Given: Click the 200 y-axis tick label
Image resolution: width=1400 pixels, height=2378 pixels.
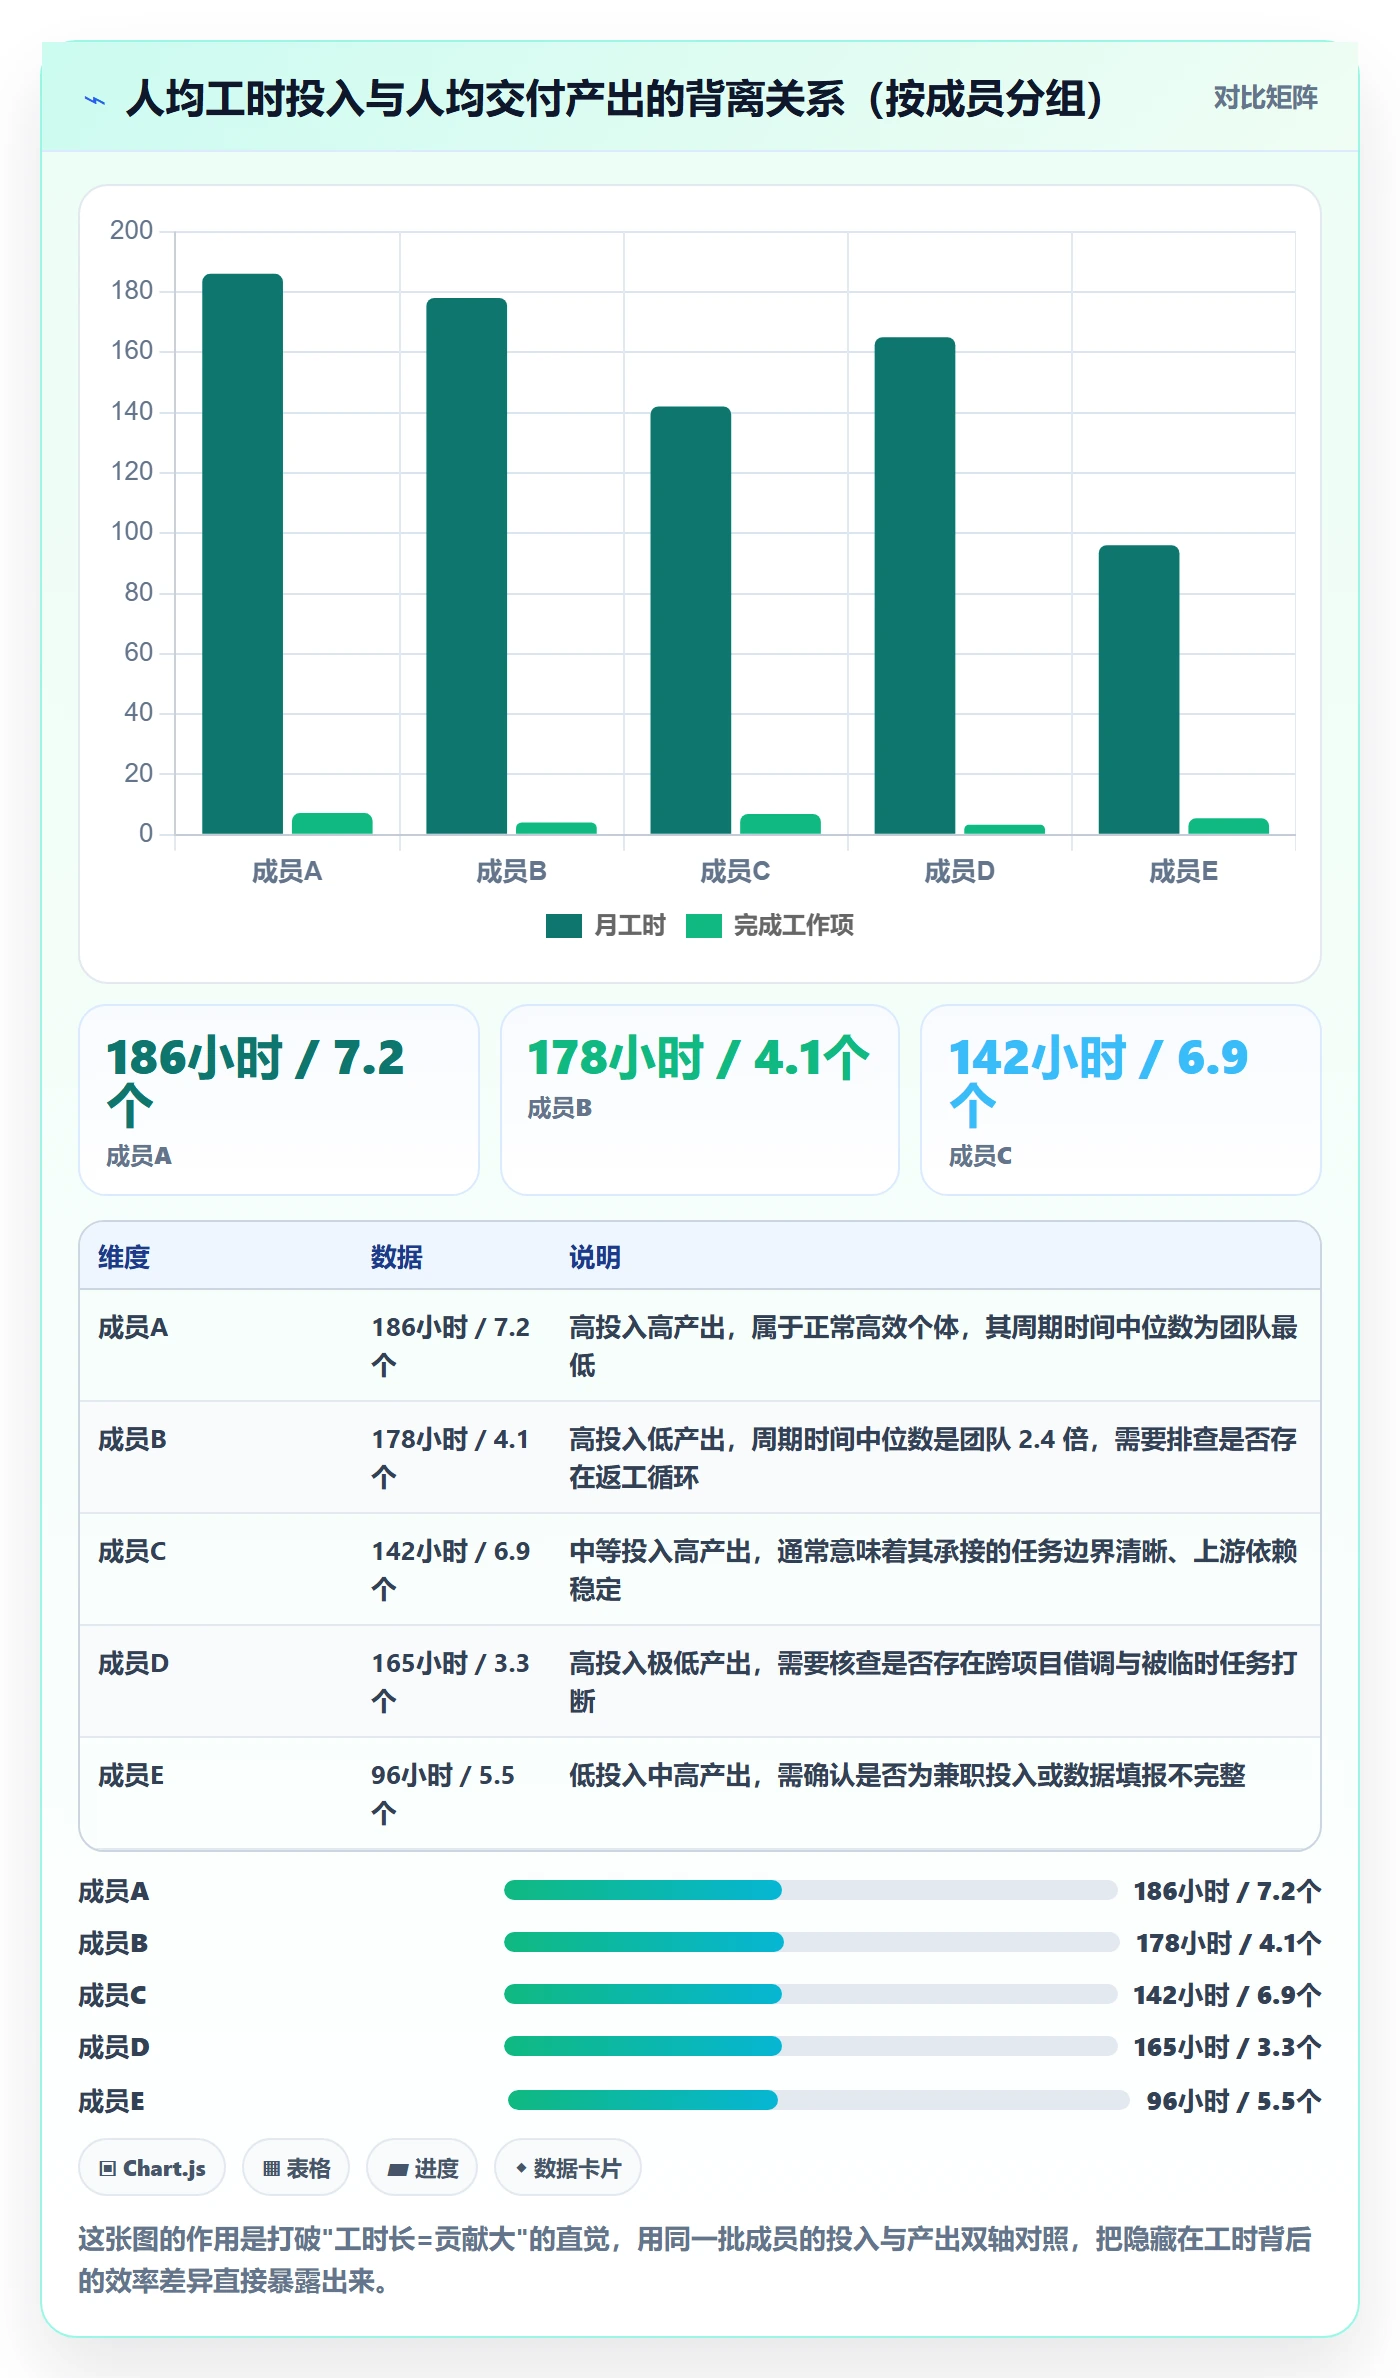Looking at the screenshot, I should (131, 230).
